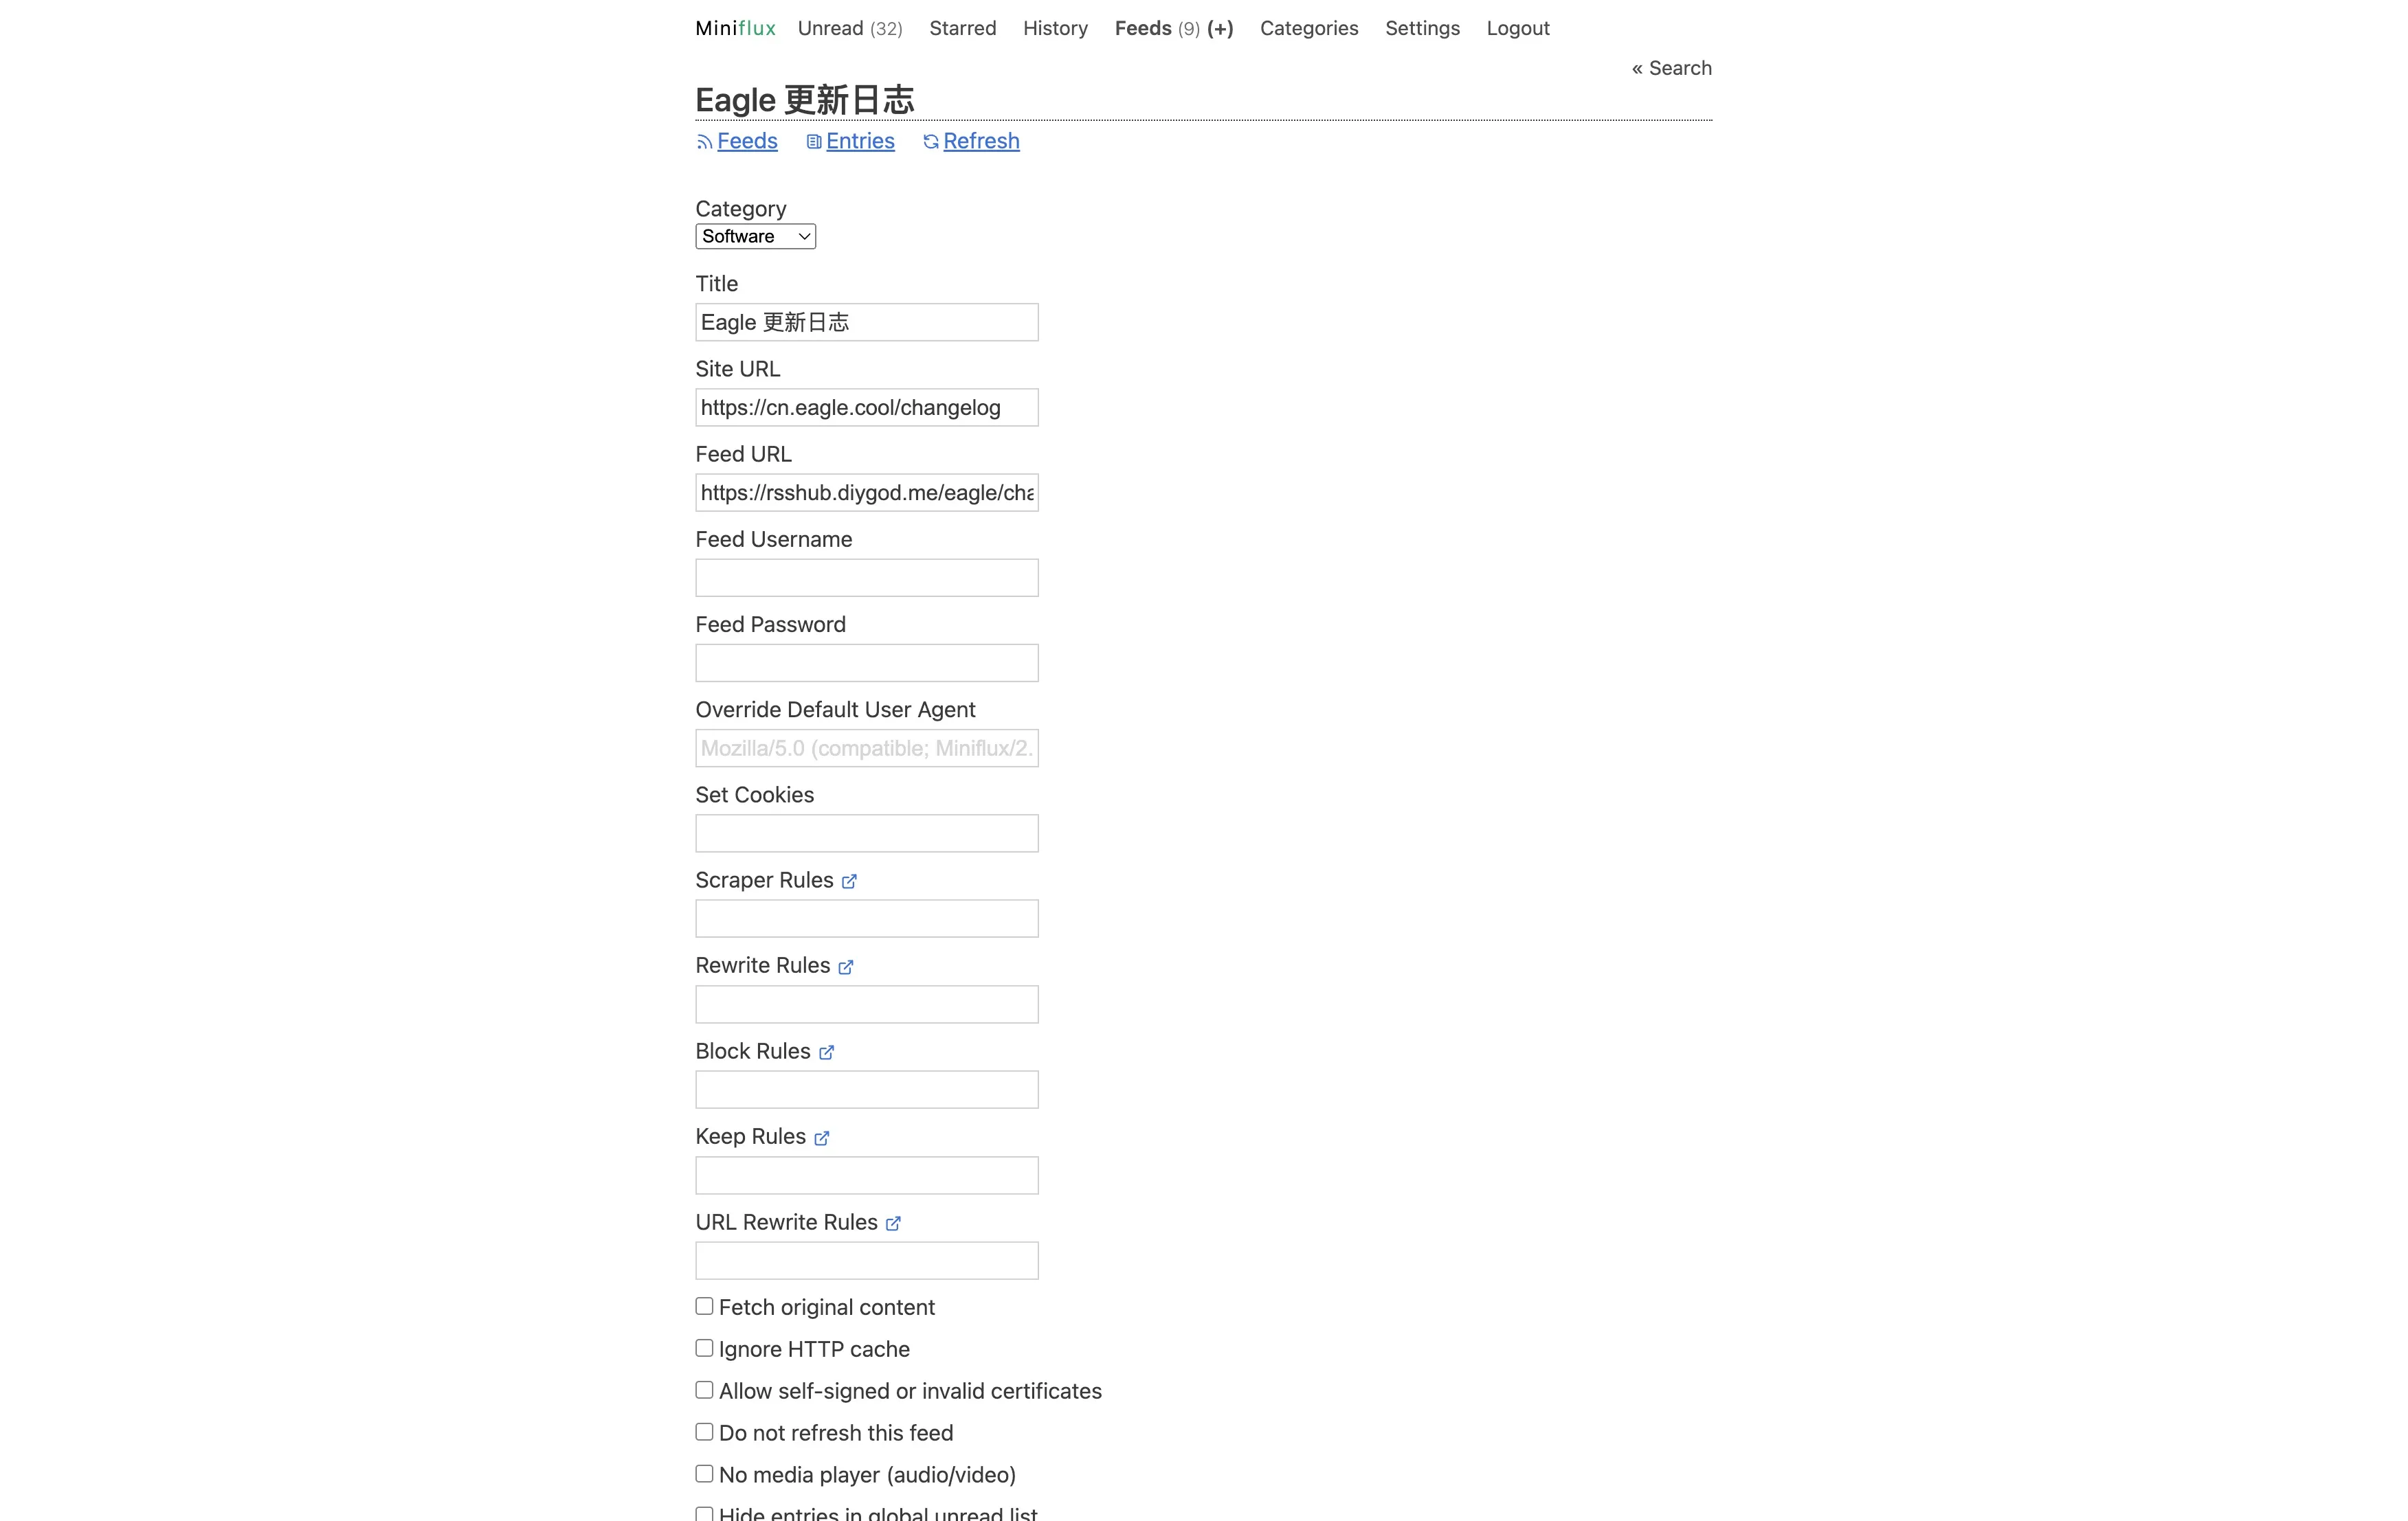Open URL Rewrite Rules help icon

click(893, 1223)
